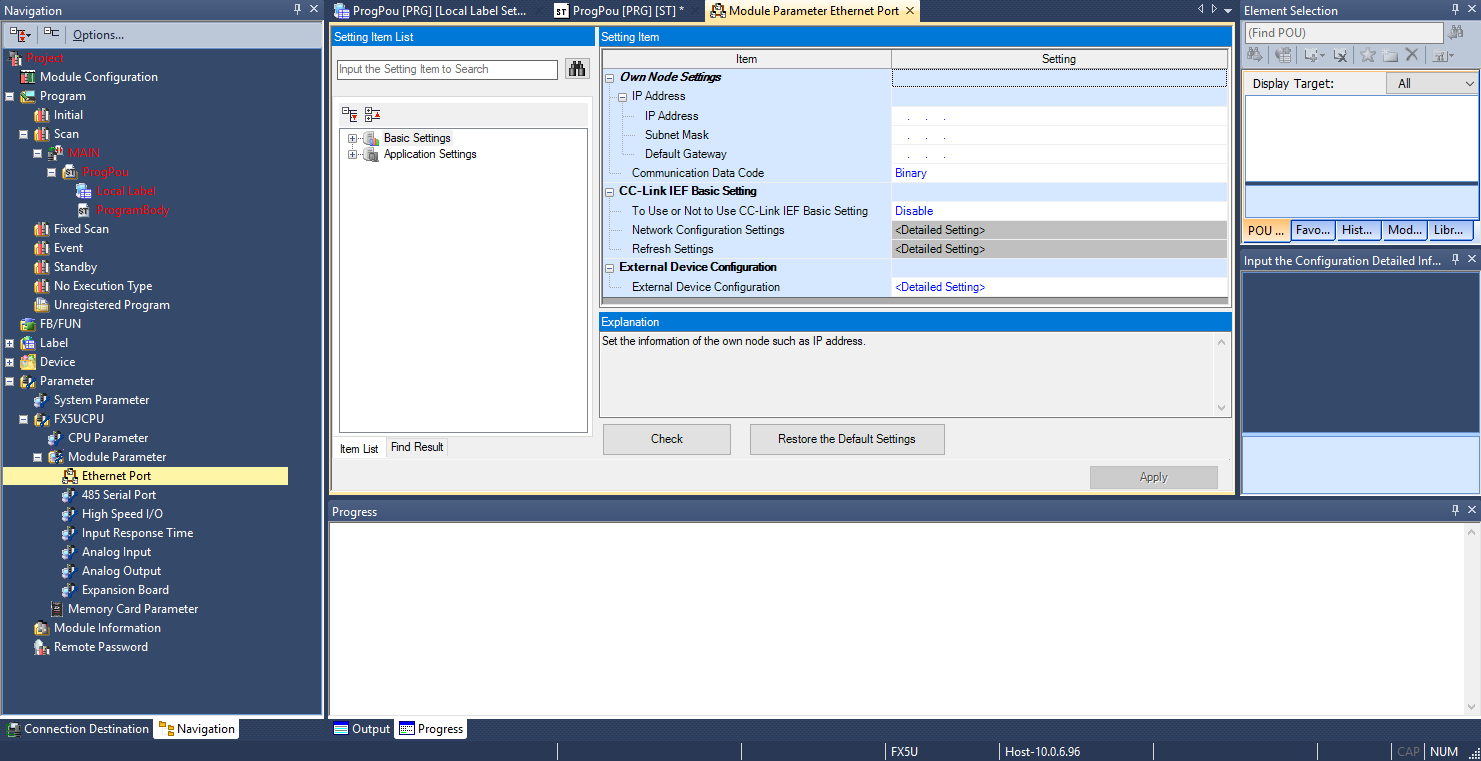1481x761 pixels.
Task: Click the Setting Item search input field
Action: click(x=446, y=69)
